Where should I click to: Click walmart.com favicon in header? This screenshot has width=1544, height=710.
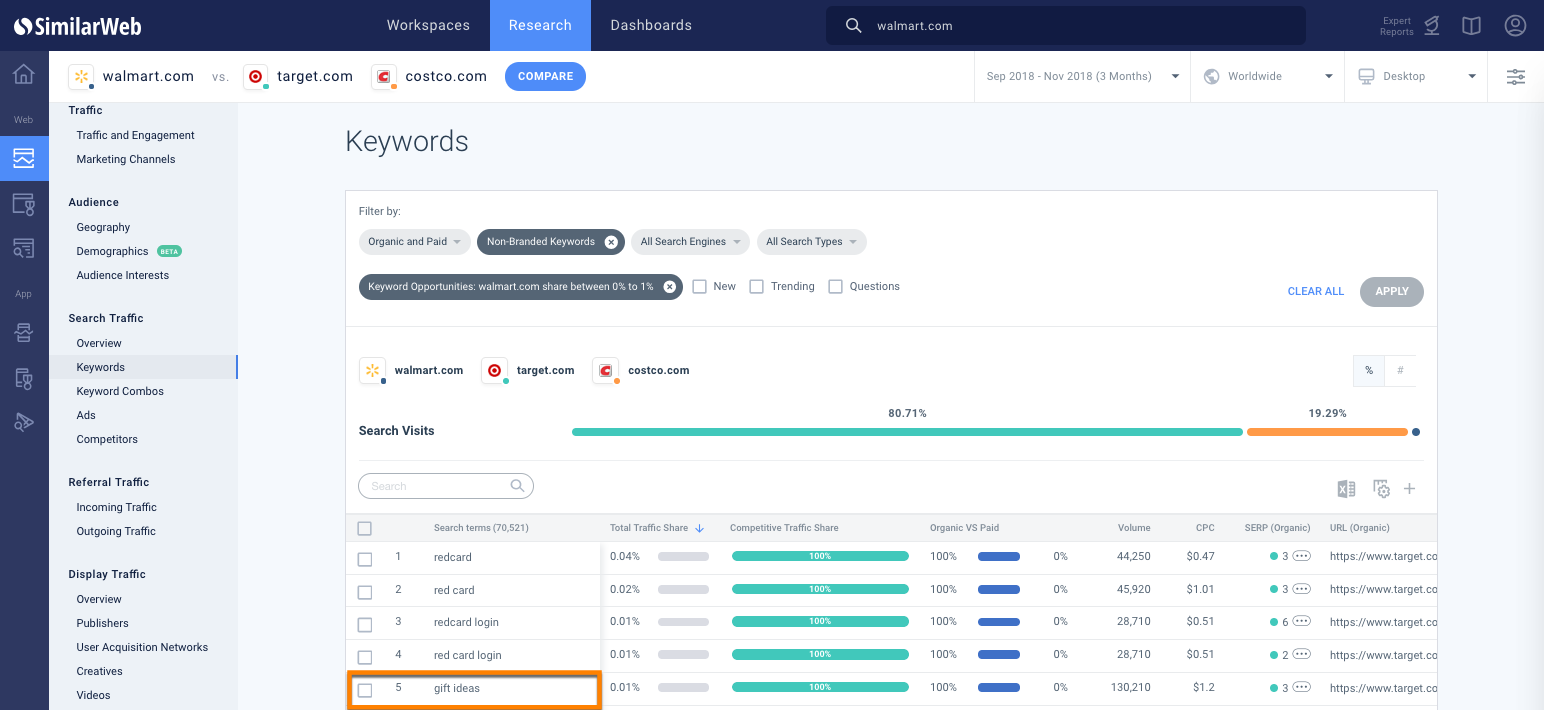(81, 76)
